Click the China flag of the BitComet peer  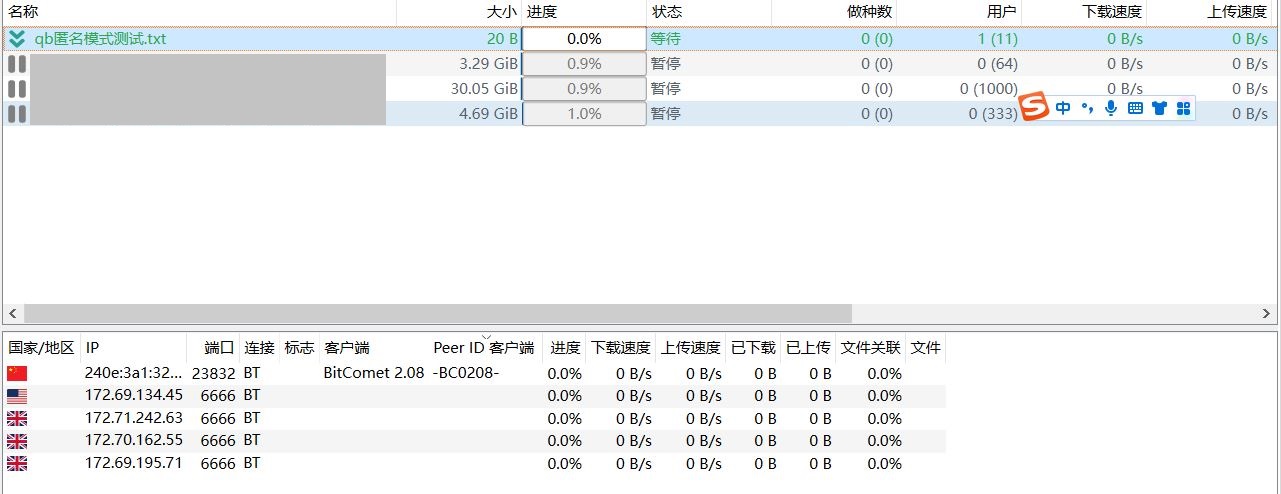point(17,373)
